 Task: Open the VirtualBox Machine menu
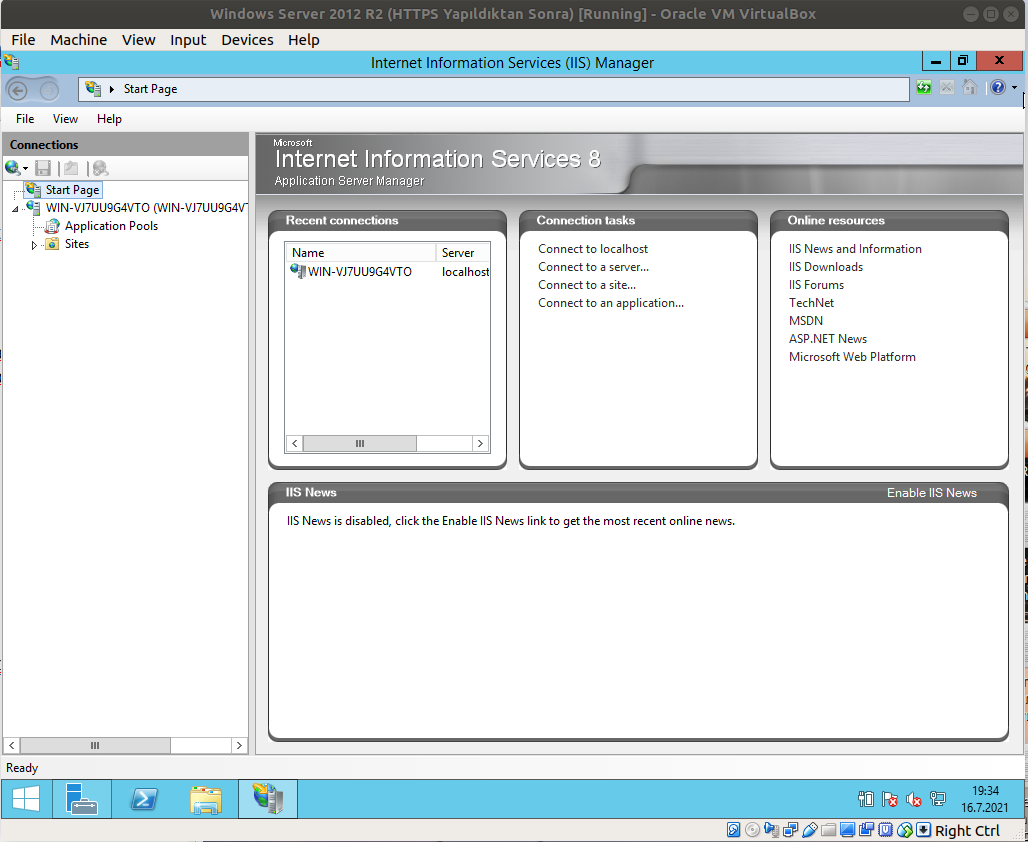point(79,40)
